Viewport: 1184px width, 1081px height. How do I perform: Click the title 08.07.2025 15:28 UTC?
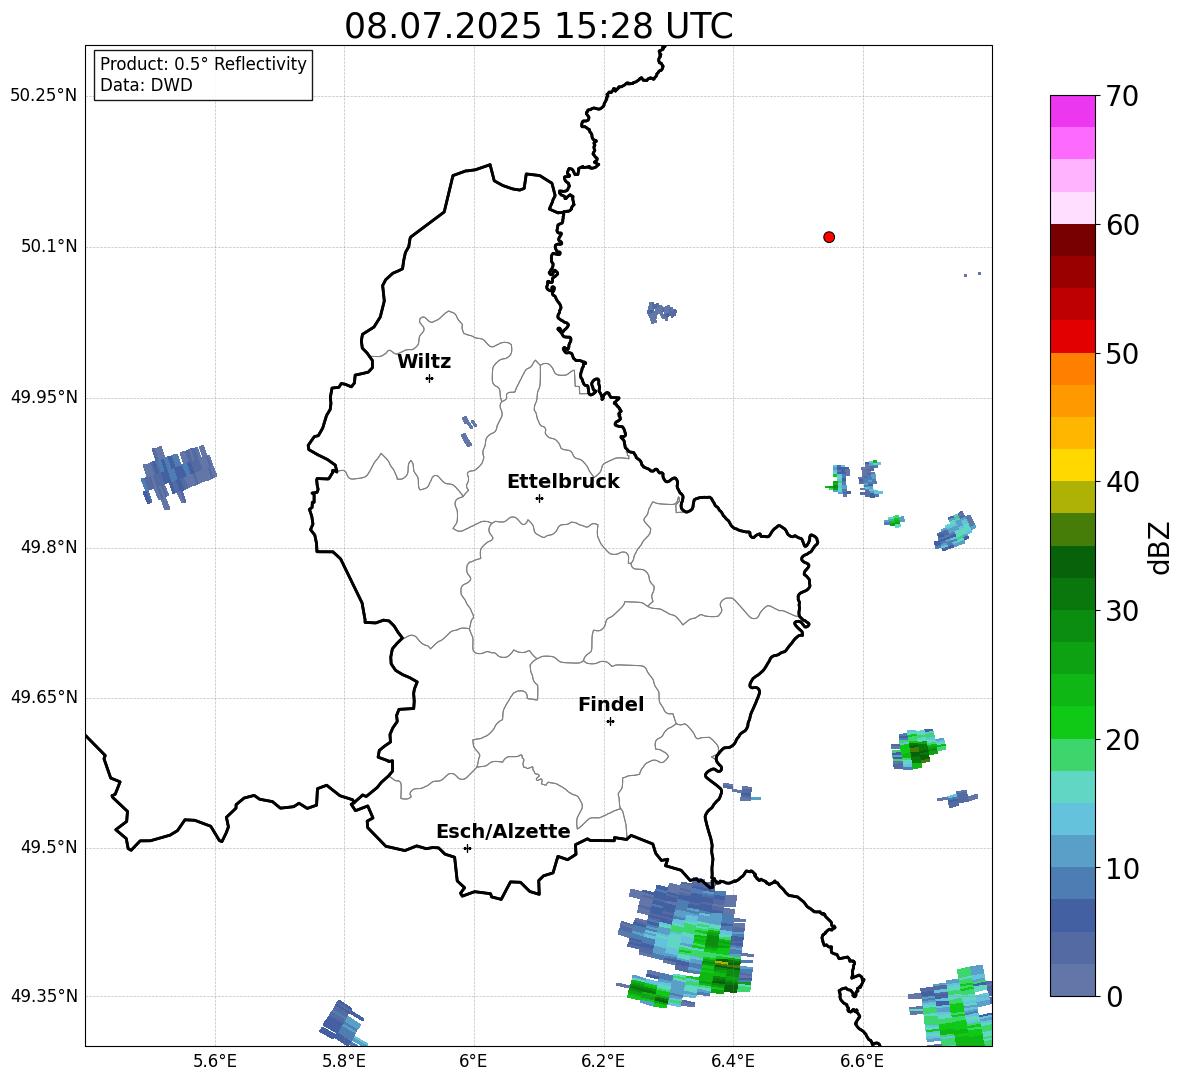tap(538, 26)
